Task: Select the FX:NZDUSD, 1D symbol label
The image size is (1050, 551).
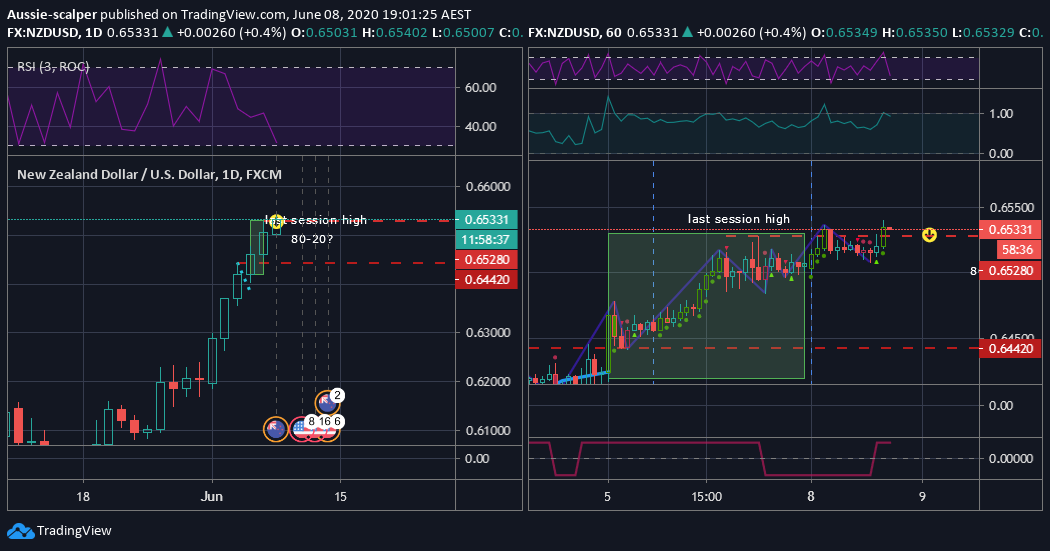Action: [54, 32]
